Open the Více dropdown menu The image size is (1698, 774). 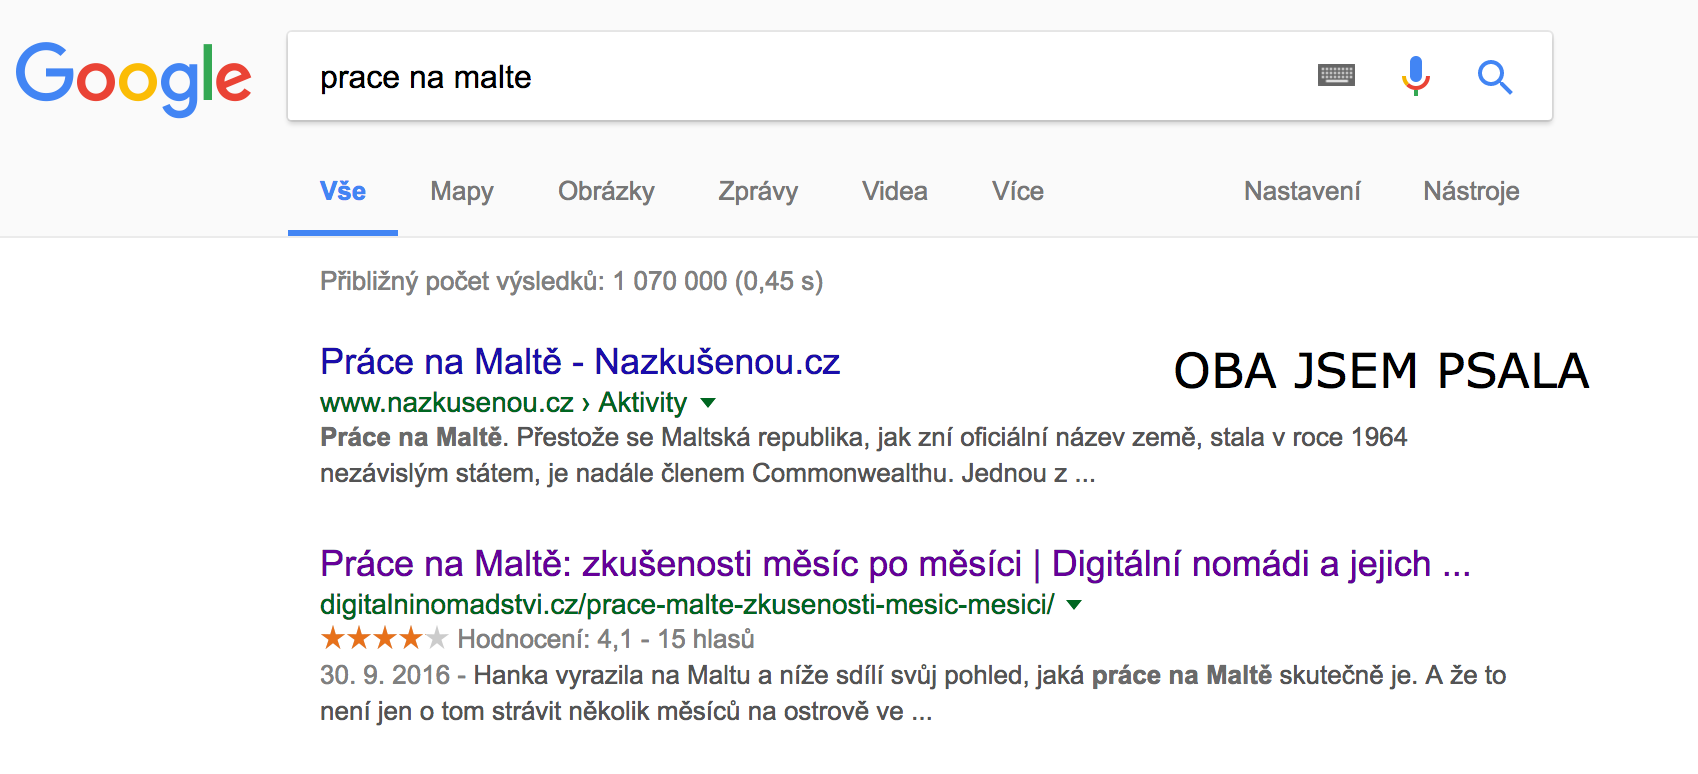pyautogui.click(x=1016, y=191)
